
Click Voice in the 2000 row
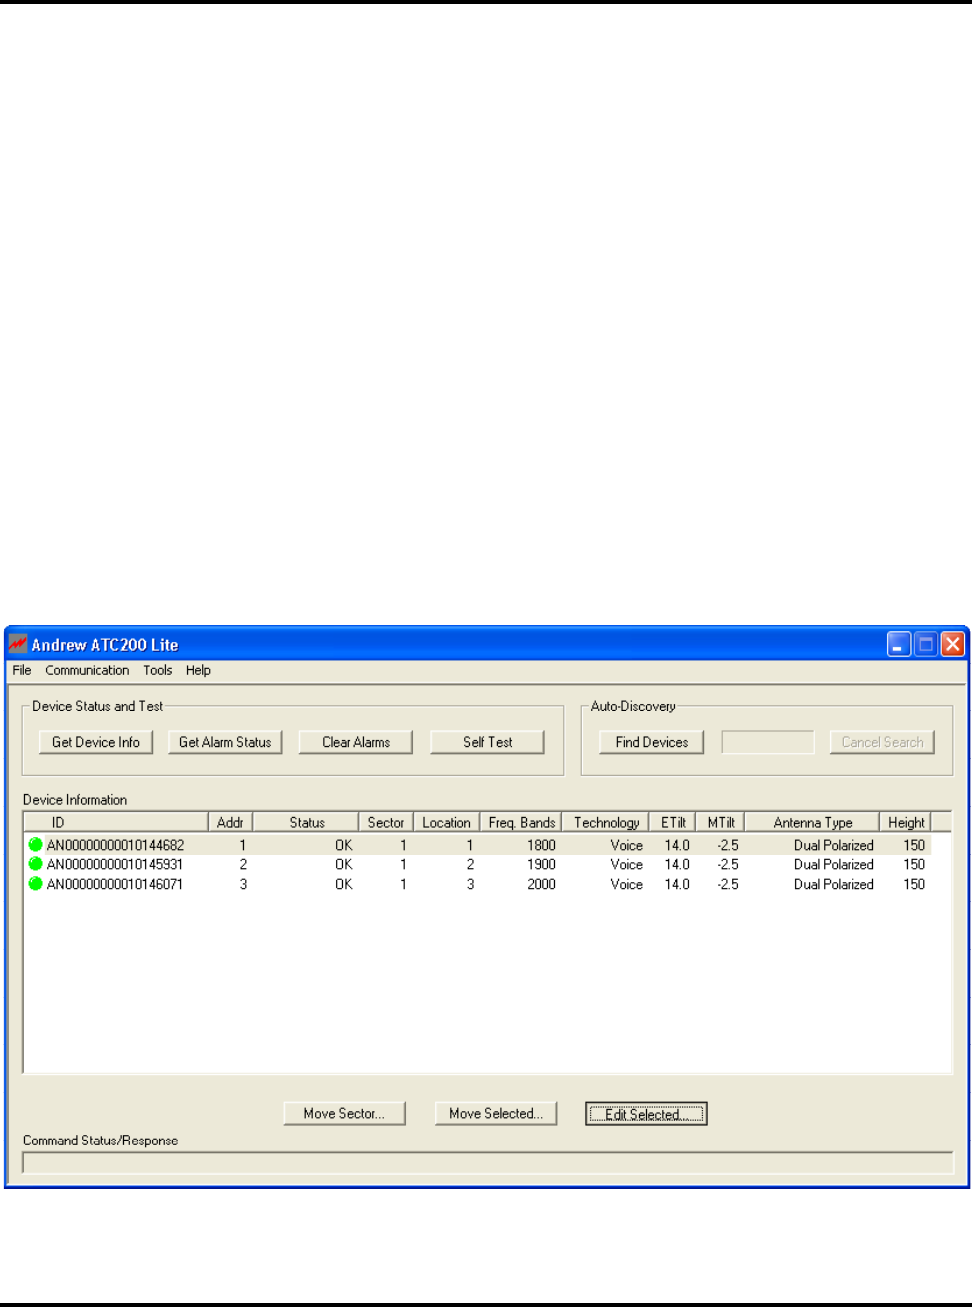tap(627, 884)
